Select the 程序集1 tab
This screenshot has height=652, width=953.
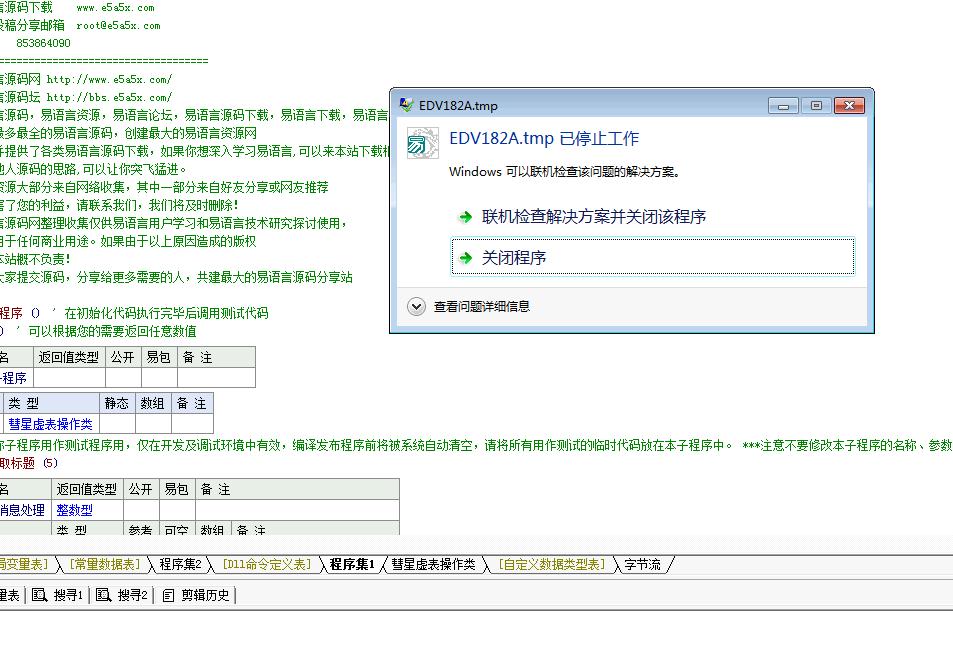coord(352,564)
